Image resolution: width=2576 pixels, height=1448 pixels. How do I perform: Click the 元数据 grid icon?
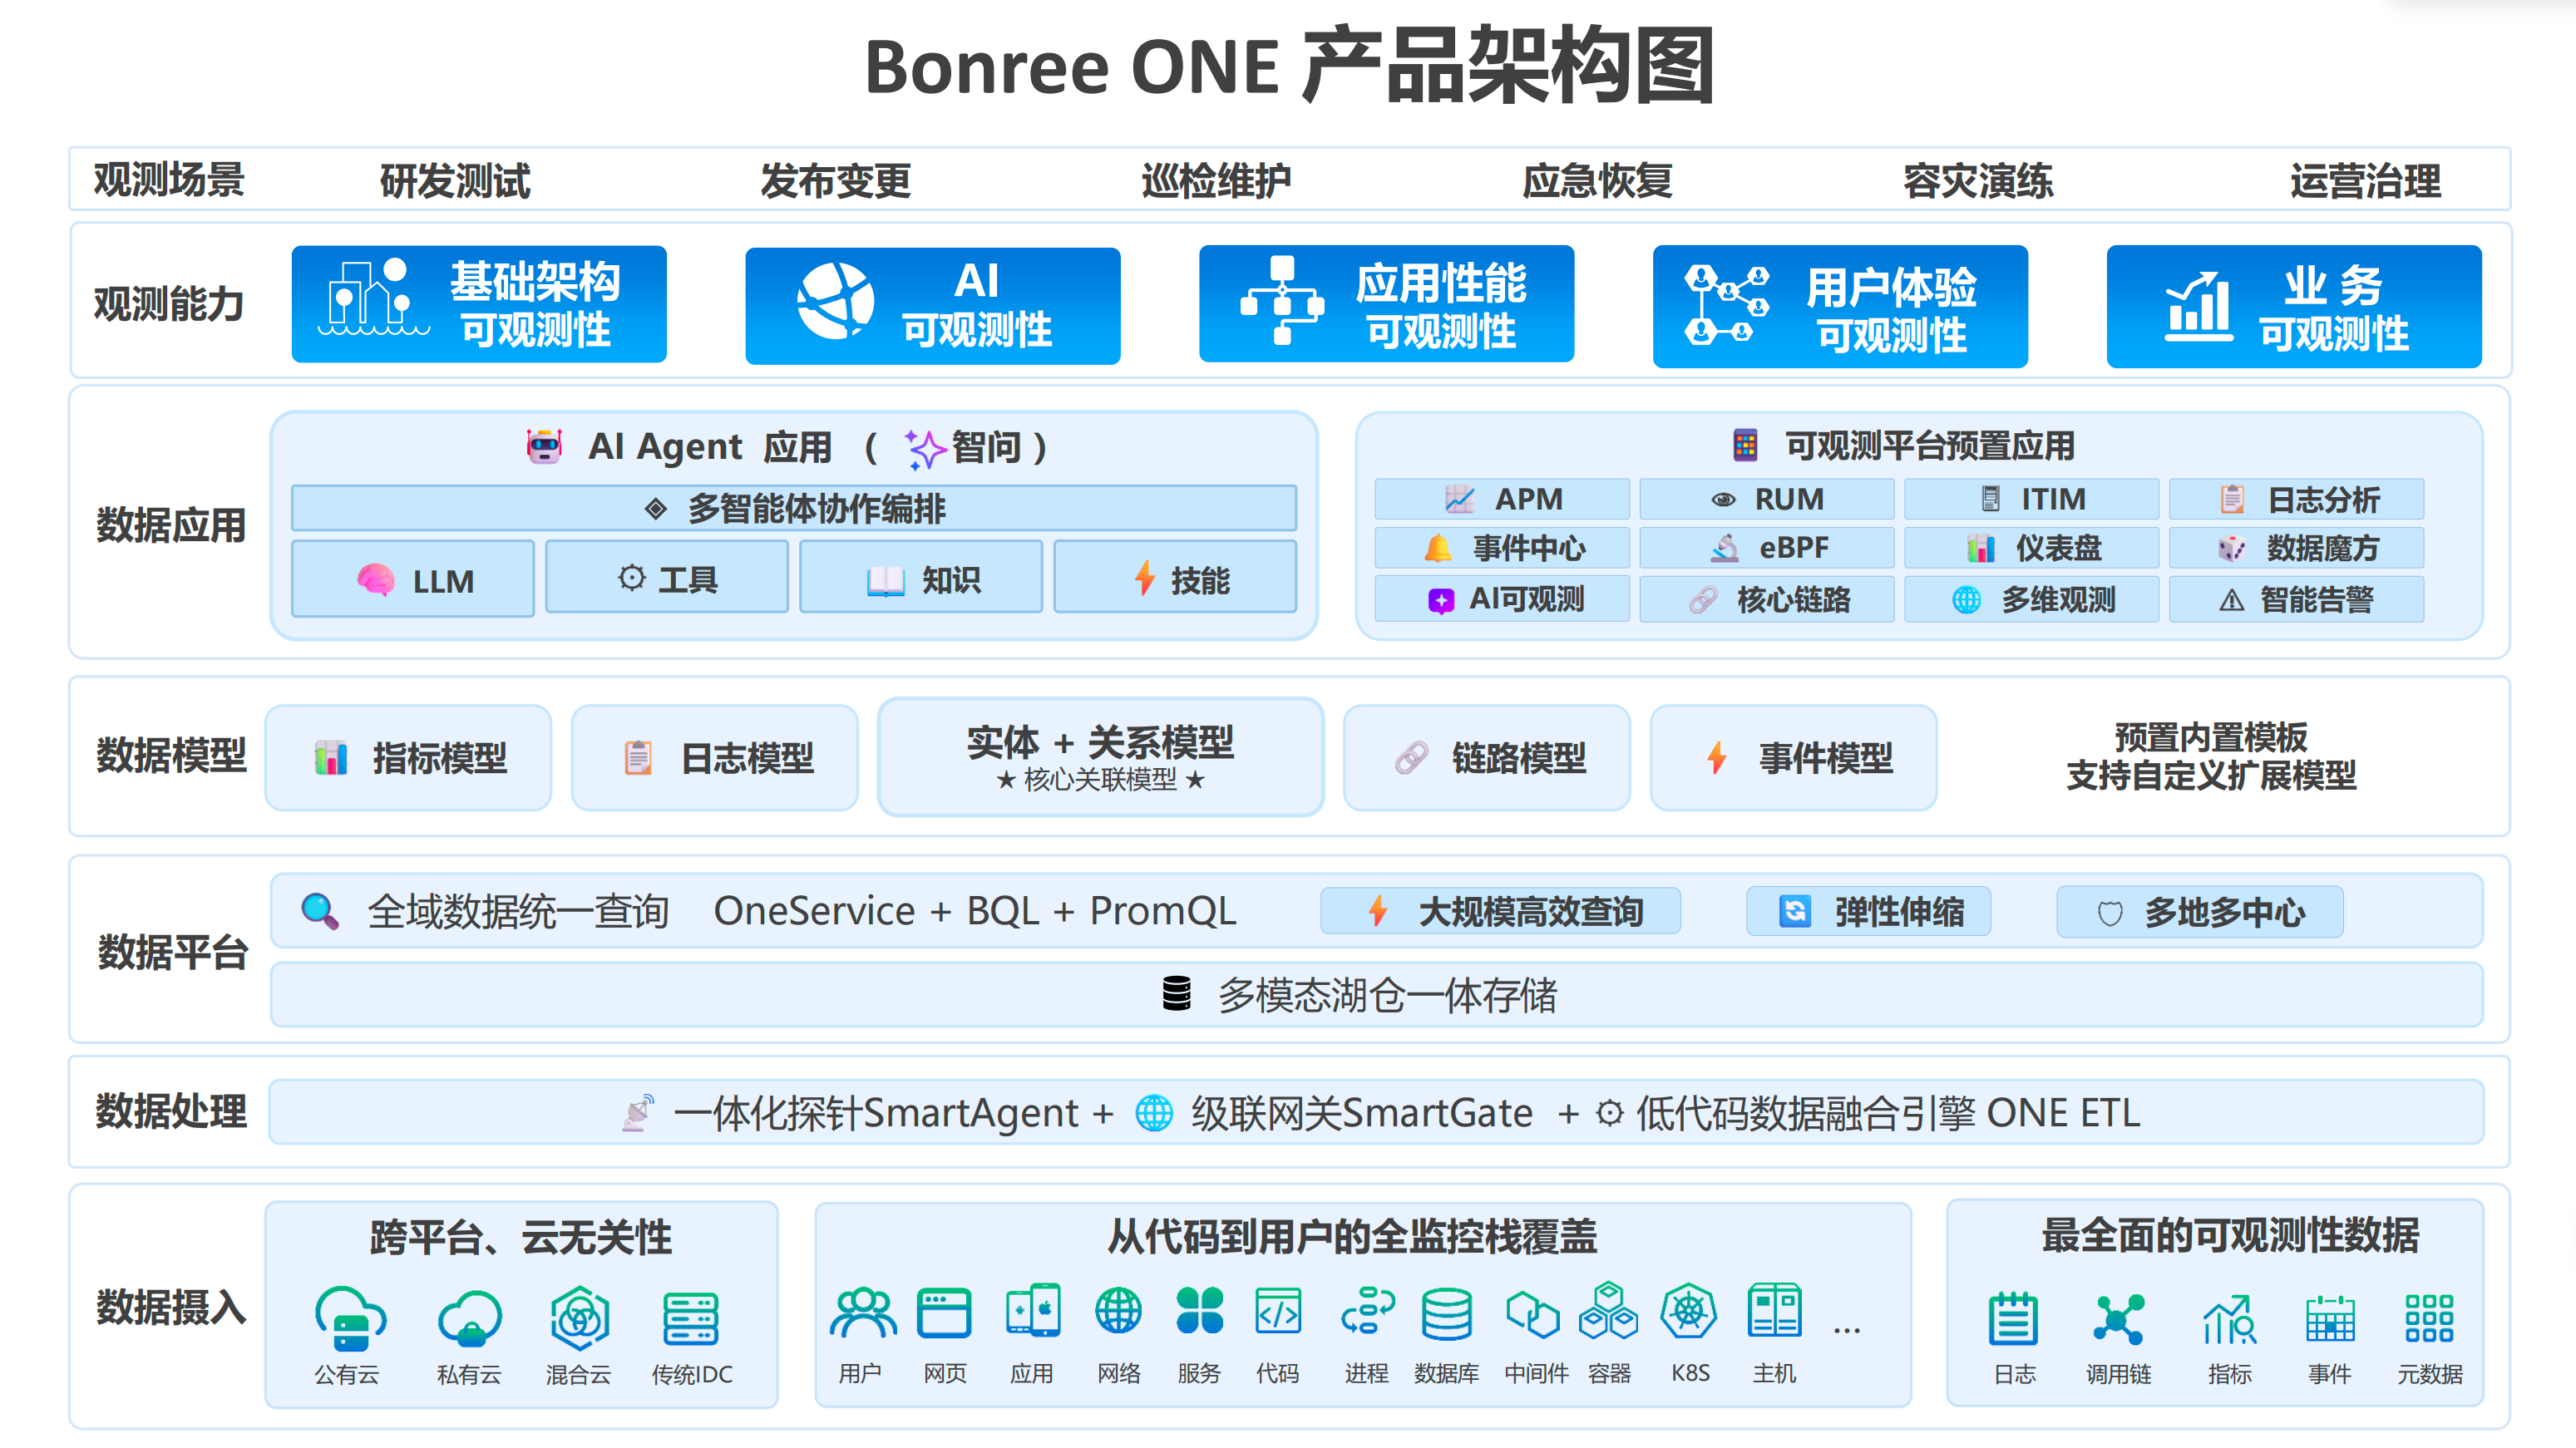(x=2429, y=1319)
